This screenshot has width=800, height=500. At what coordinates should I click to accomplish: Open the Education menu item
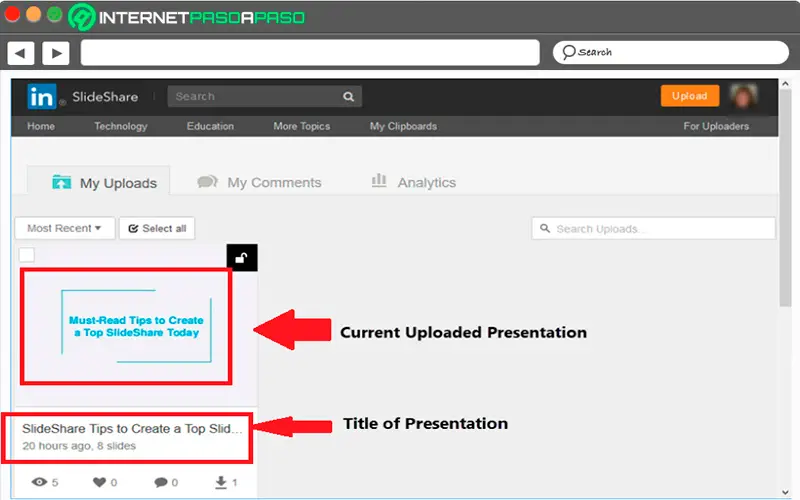click(x=210, y=126)
